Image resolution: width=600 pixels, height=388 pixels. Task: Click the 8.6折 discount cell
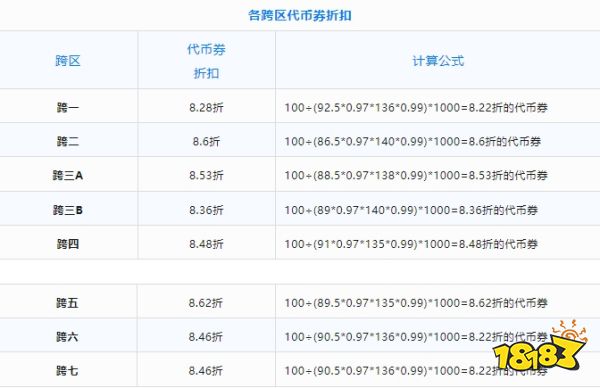coord(206,142)
